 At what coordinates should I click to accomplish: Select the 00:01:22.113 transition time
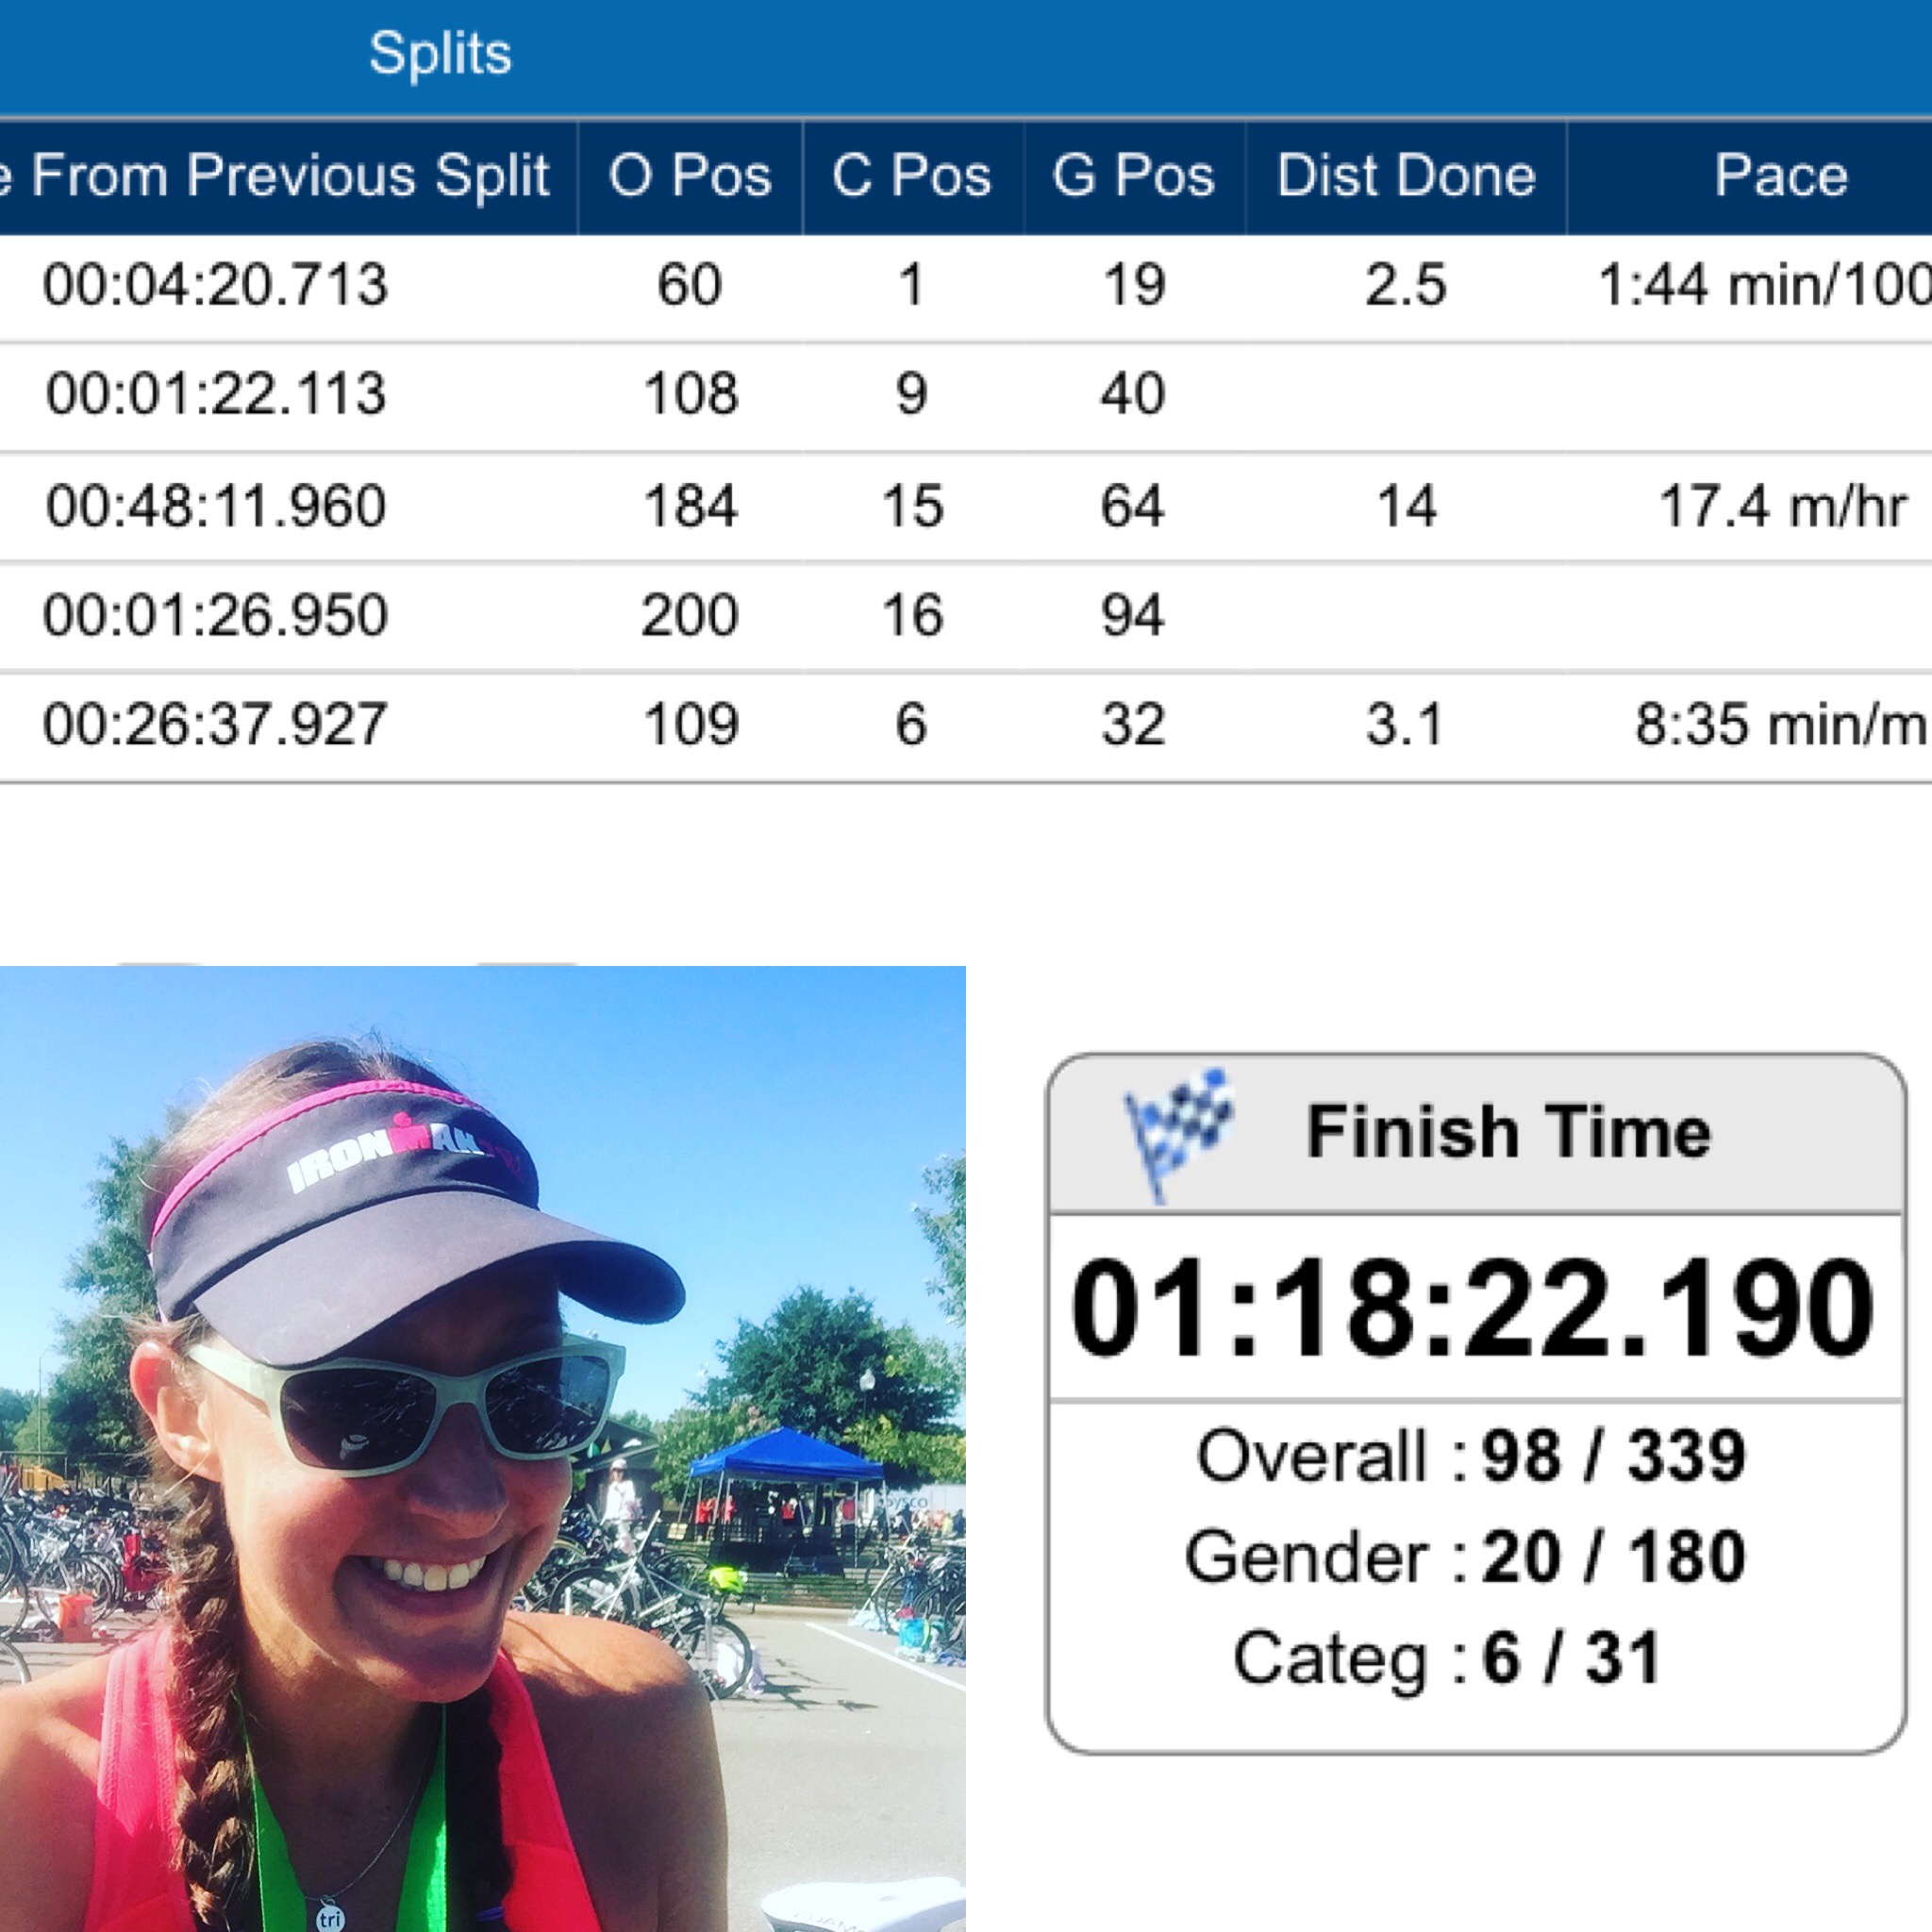(x=215, y=394)
